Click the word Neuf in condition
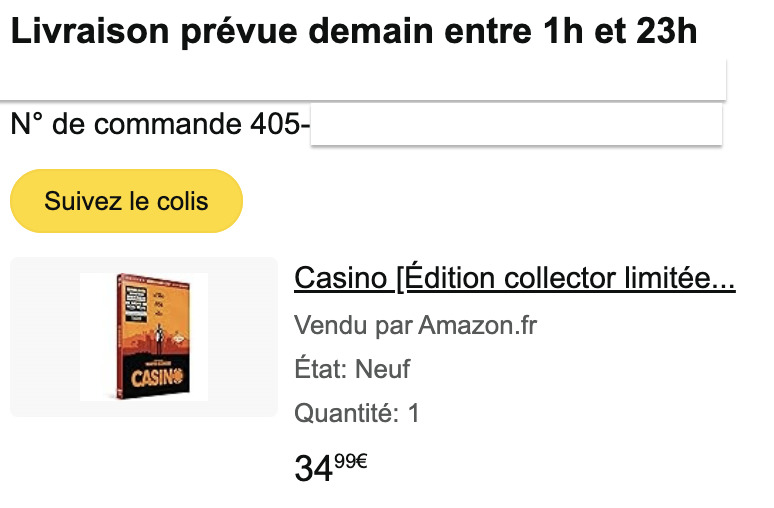 click(382, 369)
